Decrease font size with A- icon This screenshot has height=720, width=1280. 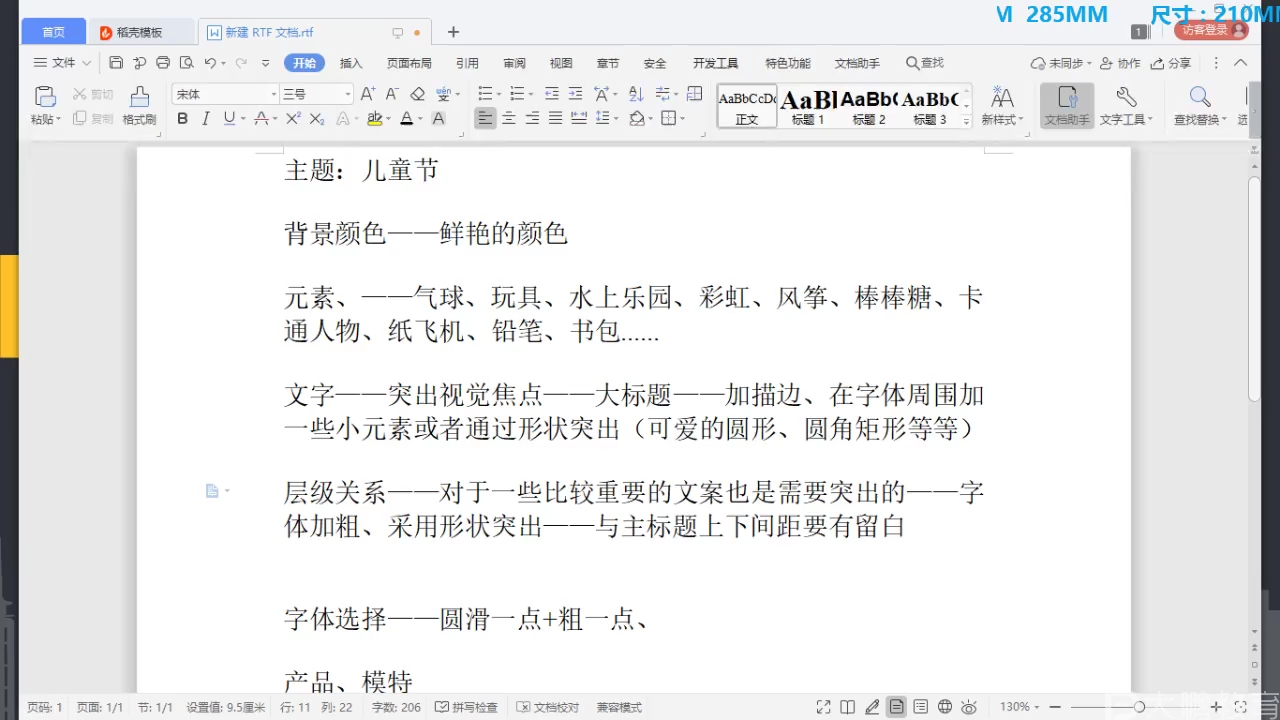(392, 94)
